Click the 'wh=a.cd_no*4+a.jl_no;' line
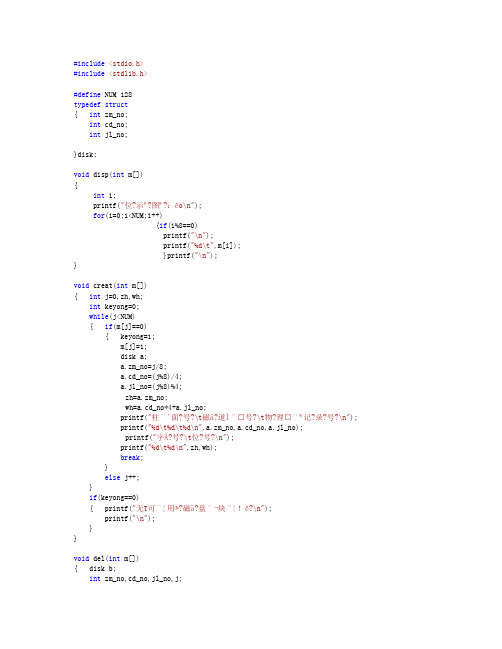This screenshot has width=502, height=649. (165, 407)
